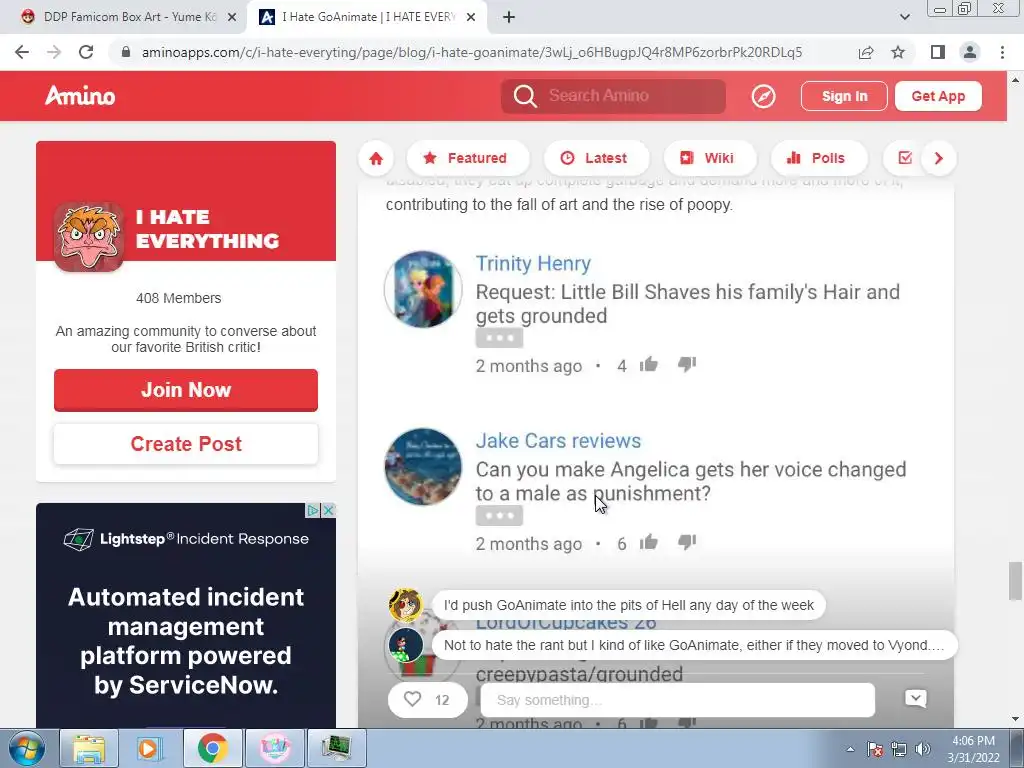The width and height of the screenshot is (1024, 768).
Task: Open the Windows Start menu
Action: 27,748
